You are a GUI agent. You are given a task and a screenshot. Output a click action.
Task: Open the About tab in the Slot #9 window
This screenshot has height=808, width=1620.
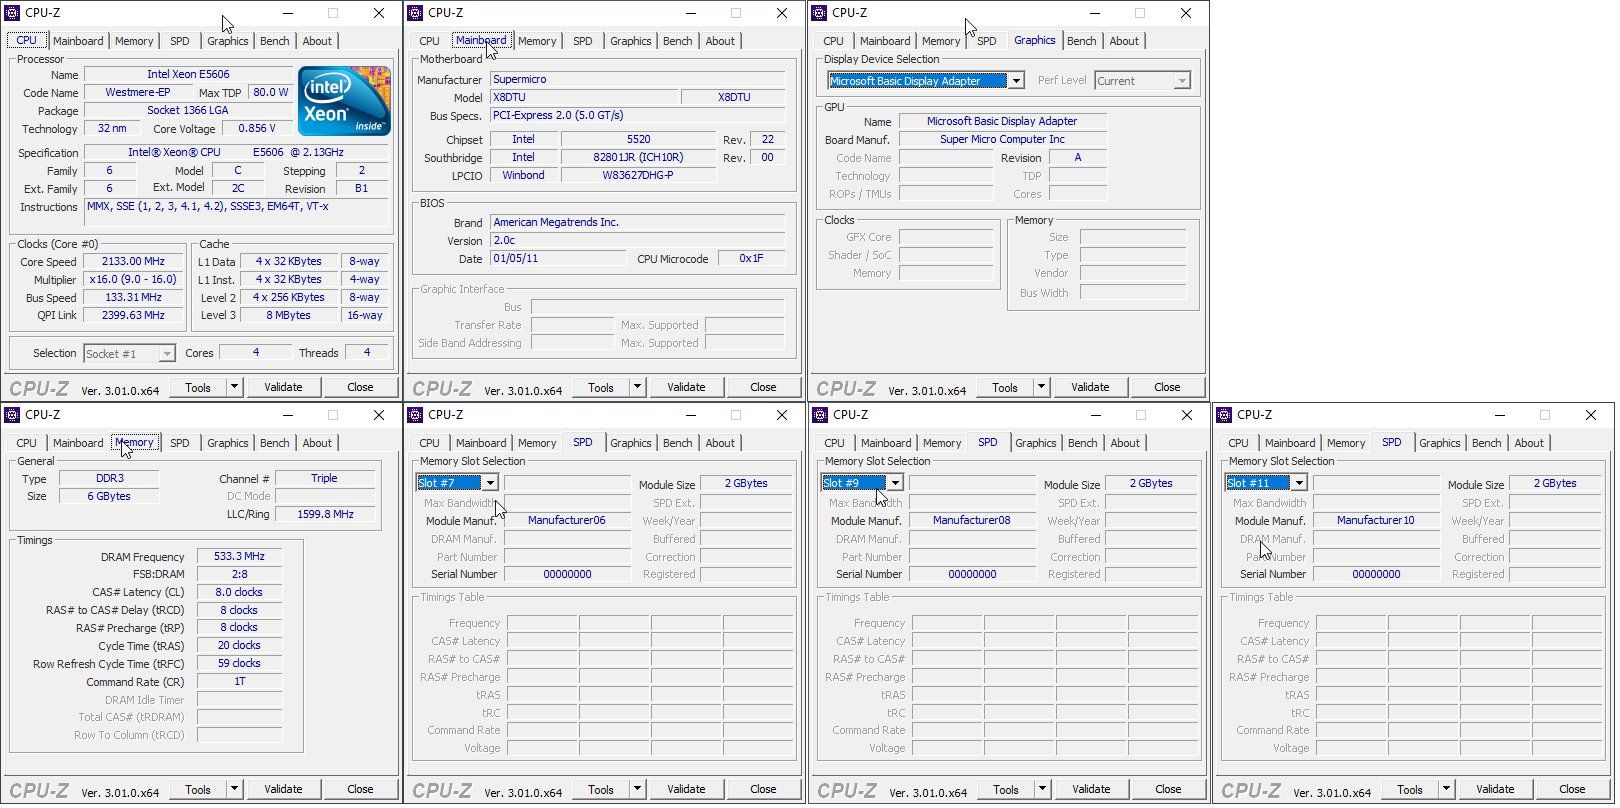tap(1125, 443)
